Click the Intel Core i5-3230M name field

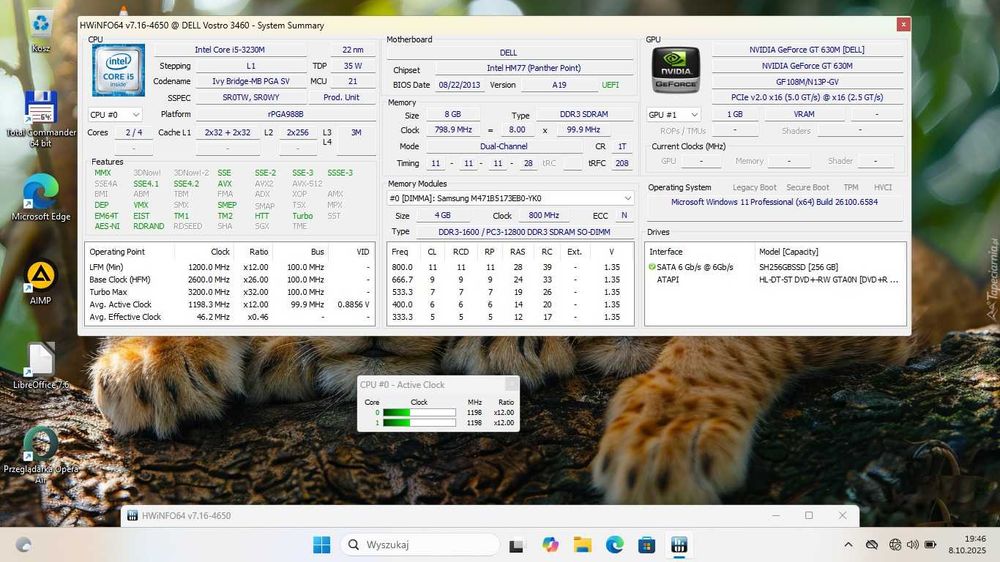tap(230, 50)
